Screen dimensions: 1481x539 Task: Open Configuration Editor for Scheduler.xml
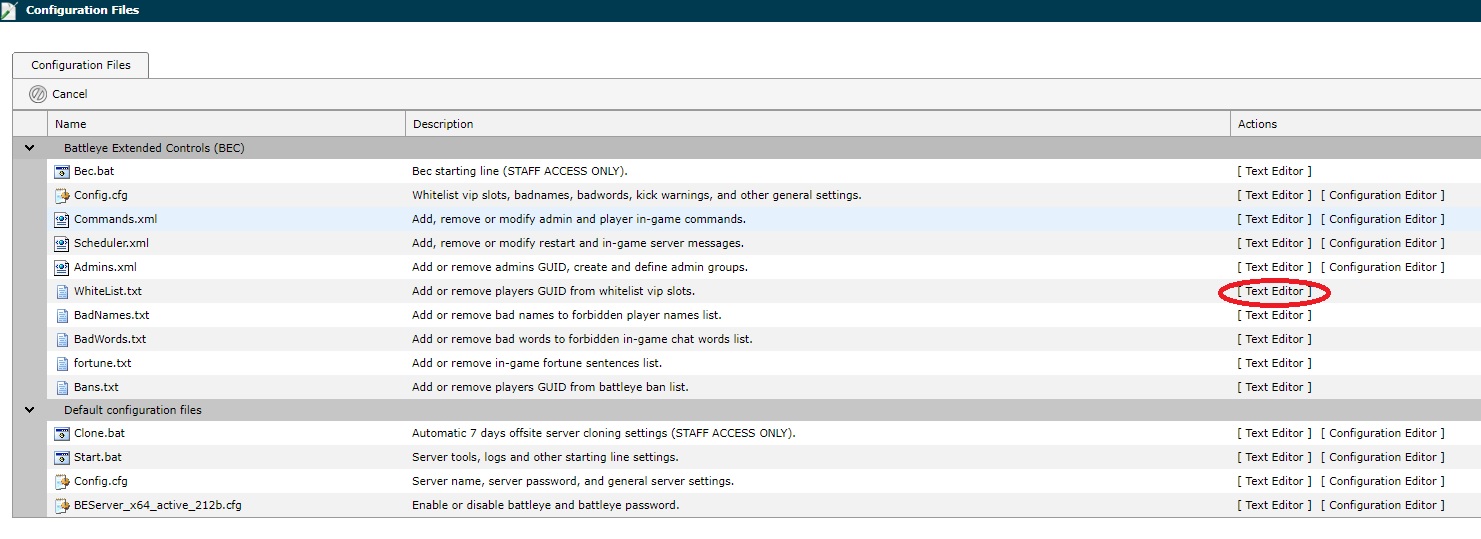(1382, 243)
